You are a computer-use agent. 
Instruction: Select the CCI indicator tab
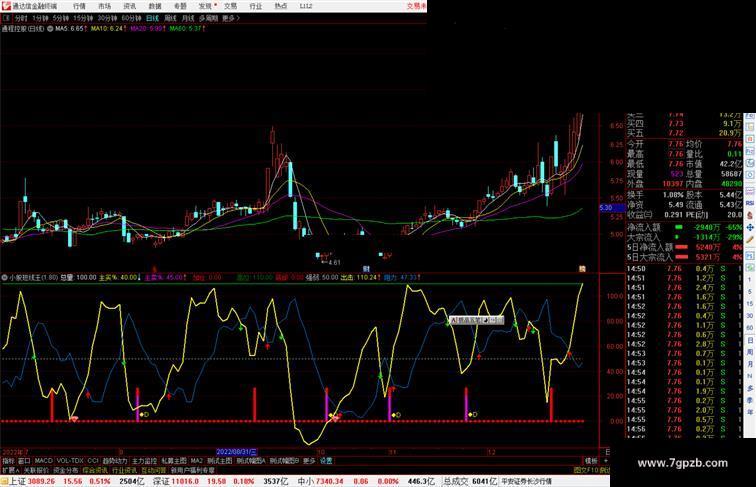coord(93,461)
